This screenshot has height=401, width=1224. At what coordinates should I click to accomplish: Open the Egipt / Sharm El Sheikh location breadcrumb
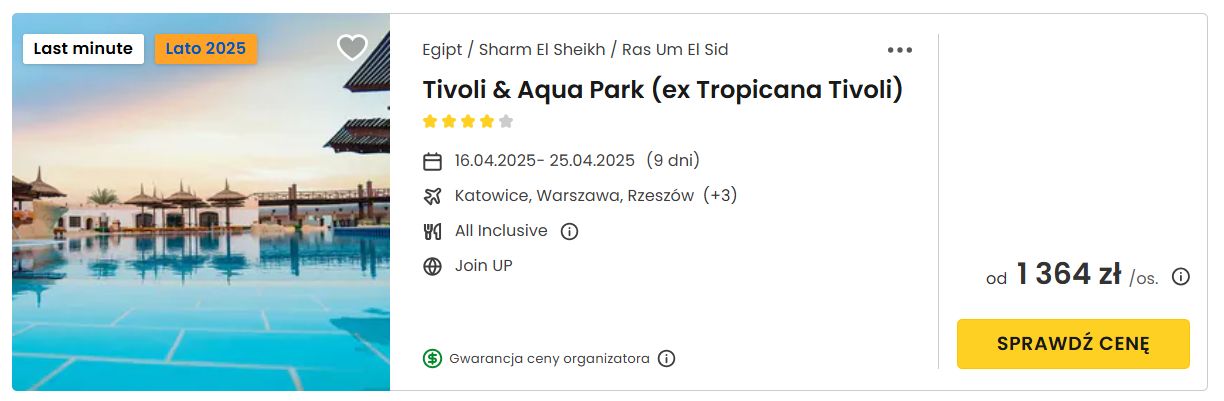pyautogui.click(x=575, y=49)
